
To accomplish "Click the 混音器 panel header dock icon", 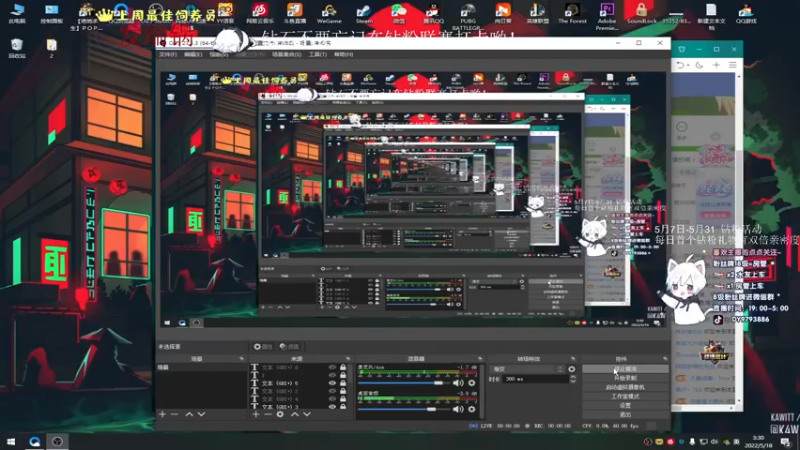I will click(480, 359).
